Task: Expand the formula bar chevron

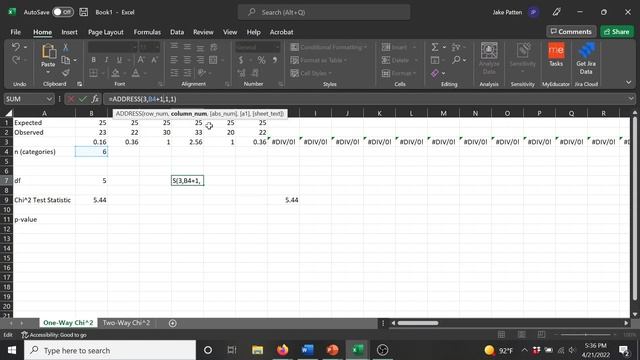Action: coord(631,99)
